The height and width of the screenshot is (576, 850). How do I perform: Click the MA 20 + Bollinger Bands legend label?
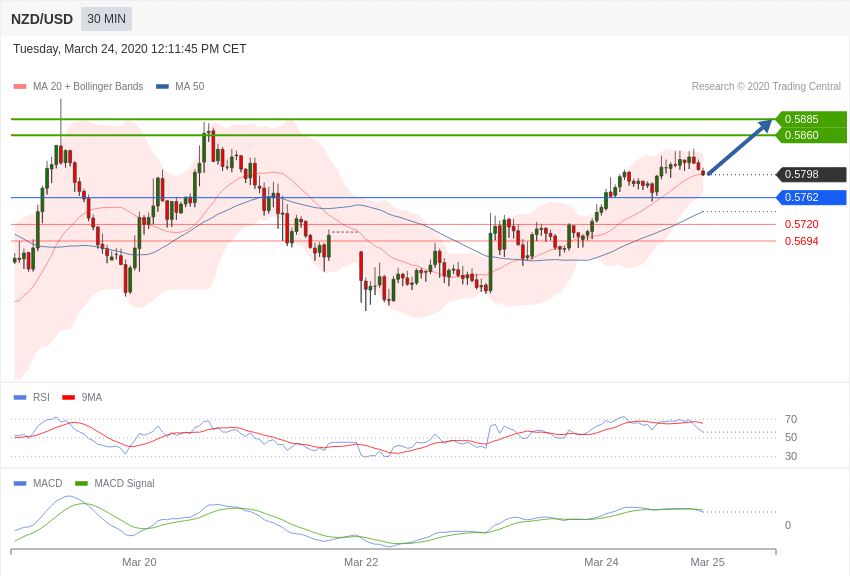(x=88, y=86)
